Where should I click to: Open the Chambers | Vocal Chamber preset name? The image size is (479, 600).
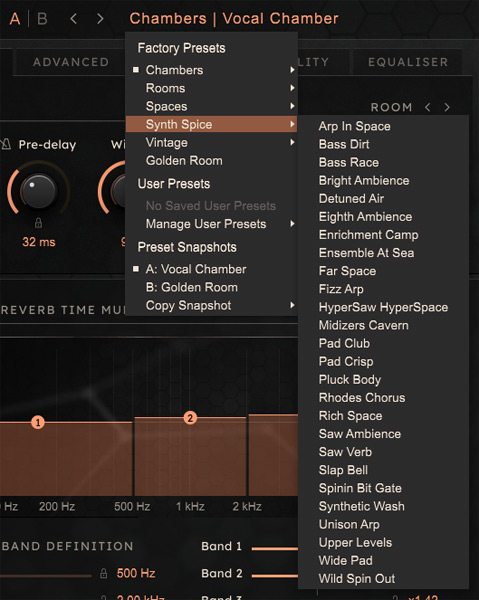(x=234, y=18)
